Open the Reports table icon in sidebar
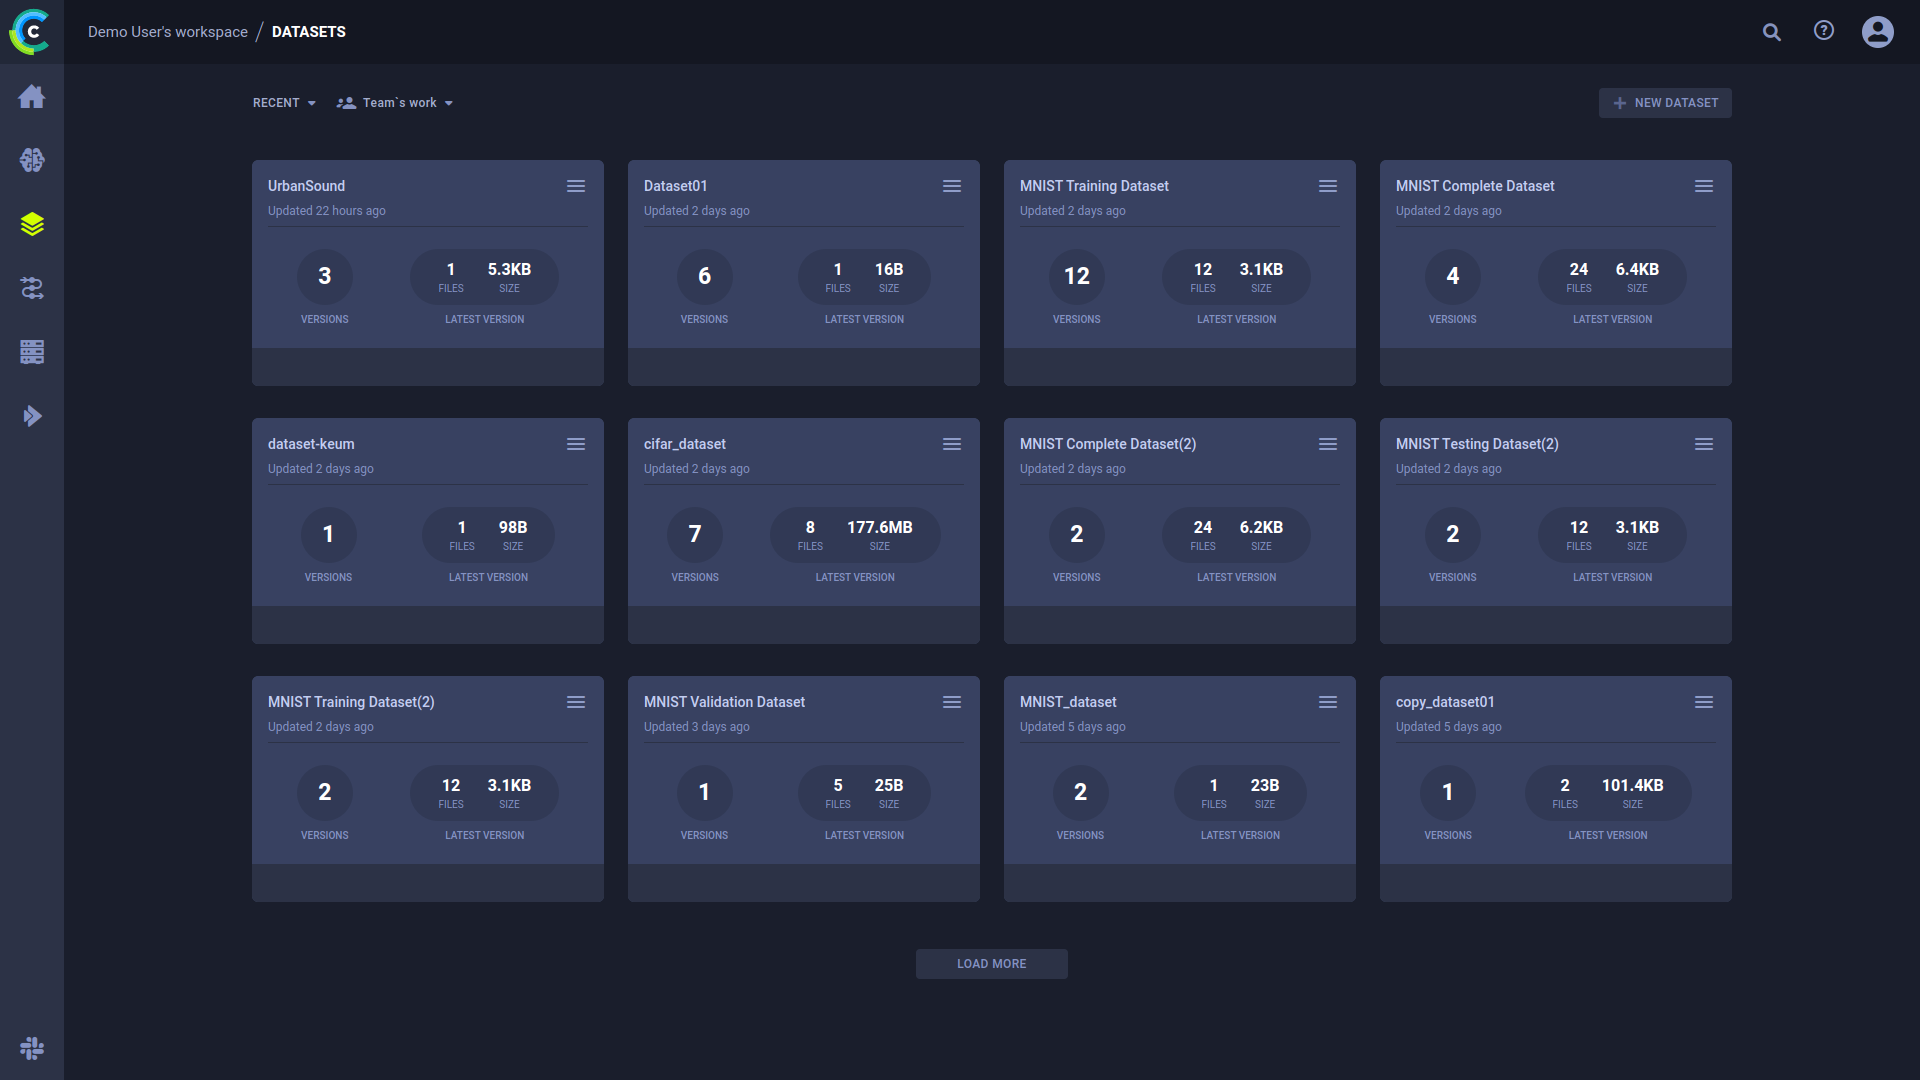This screenshot has width=1920, height=1080. tap(32, 352)
